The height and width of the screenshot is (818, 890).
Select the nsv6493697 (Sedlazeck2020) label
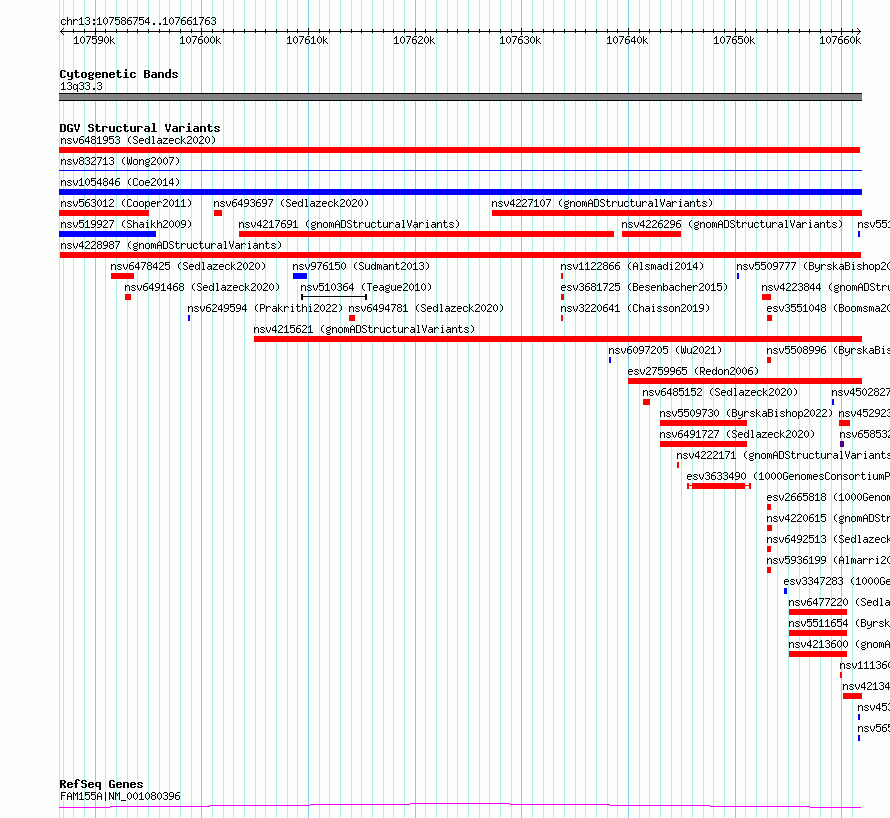click(x=291, y=203)
